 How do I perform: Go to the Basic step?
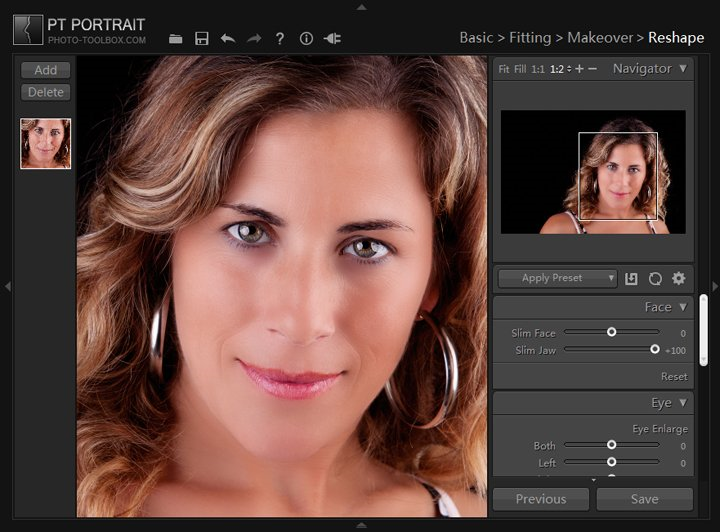pos(476,38)
